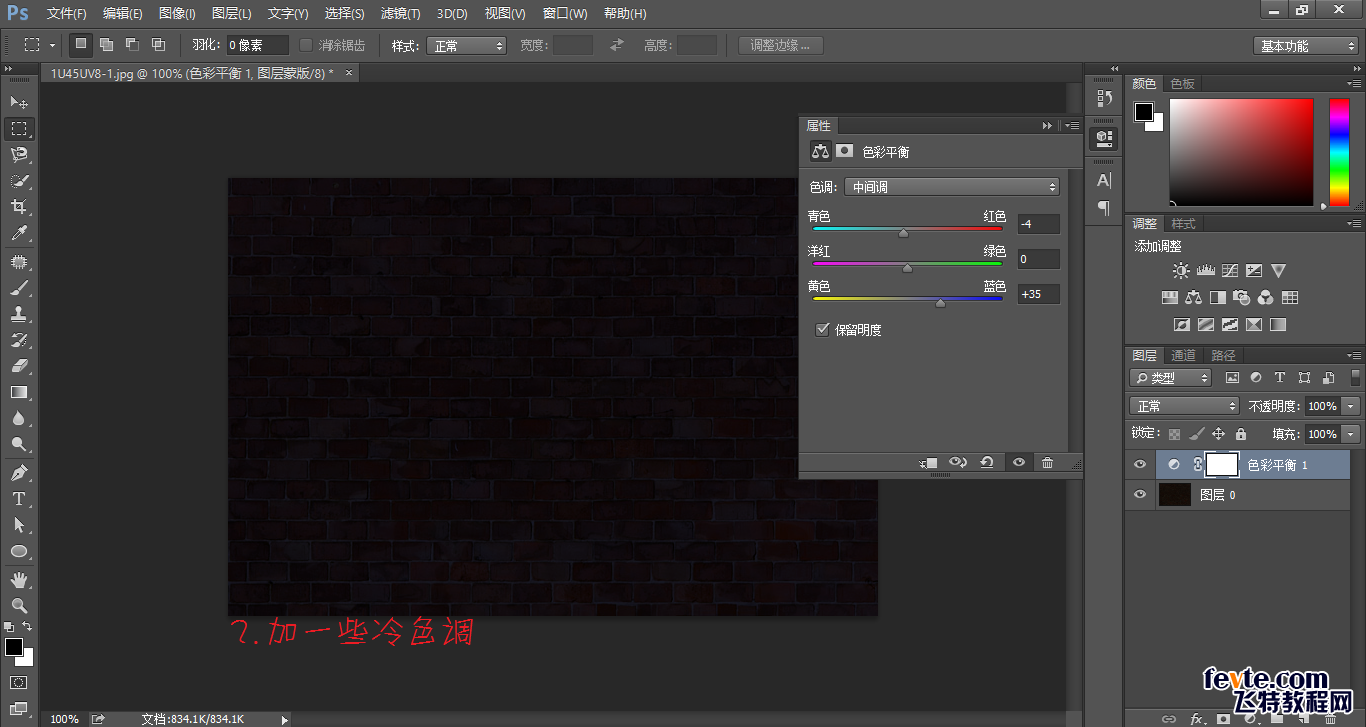Image resolution: width=1366 pixels, height=727 pixels.
Task: Toggle Preserve Luminosity checkbox
Action: [823, 329]
